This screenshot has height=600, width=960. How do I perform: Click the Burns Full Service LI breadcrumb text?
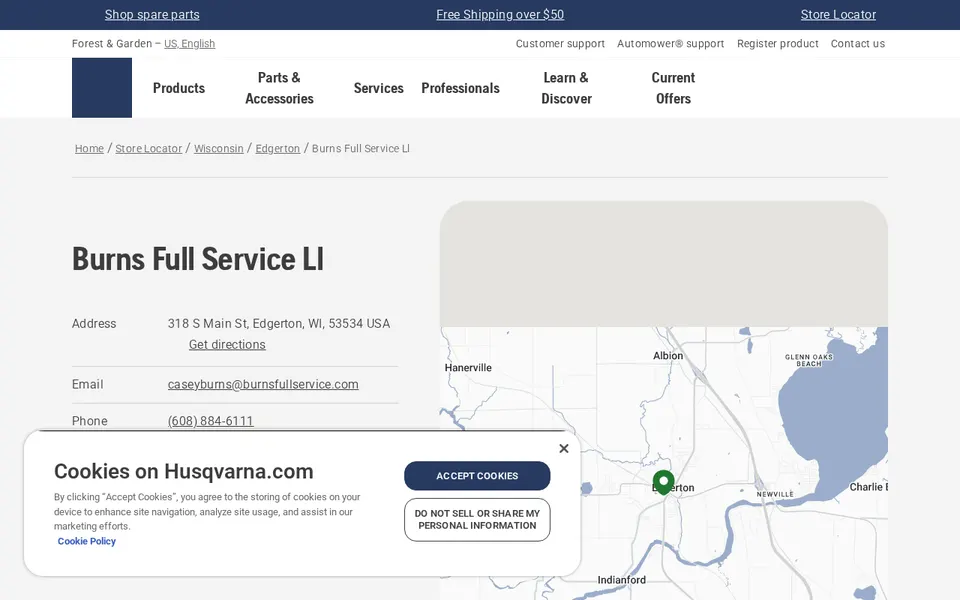pos(361,149)
